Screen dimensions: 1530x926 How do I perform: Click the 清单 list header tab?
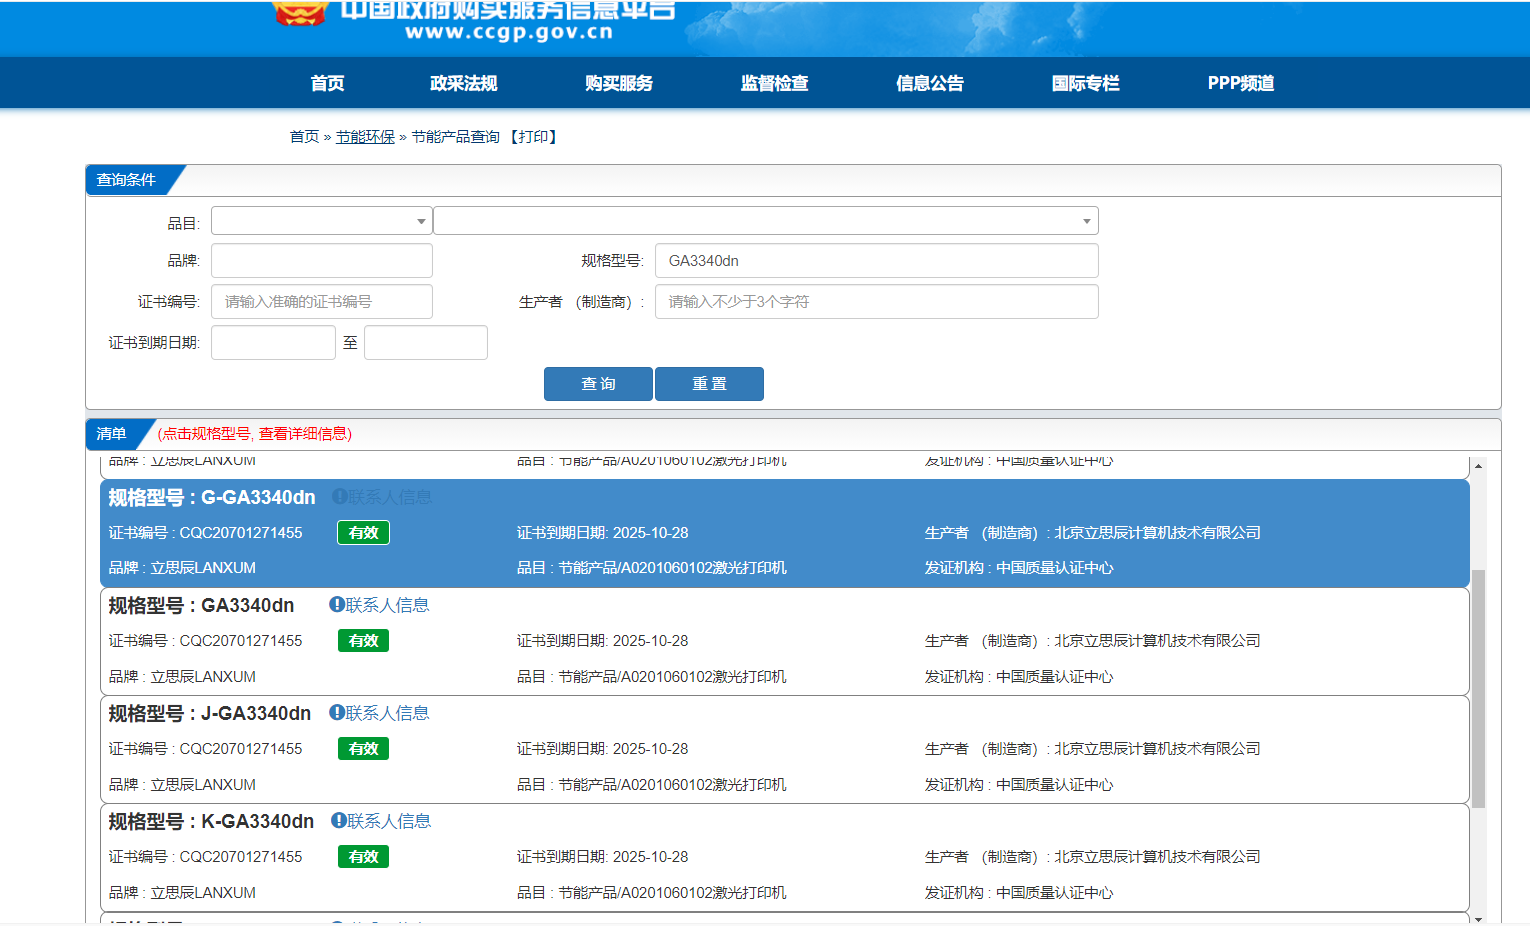coord(111,434)
